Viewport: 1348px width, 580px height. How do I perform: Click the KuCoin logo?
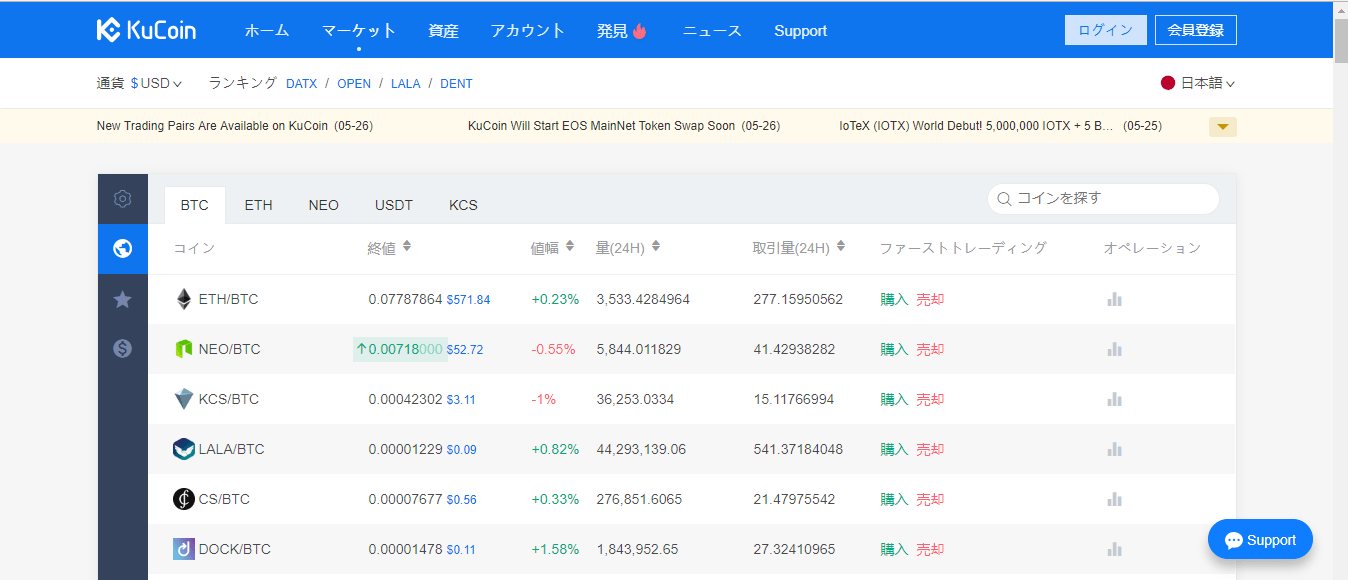click(x=147, y=30)
